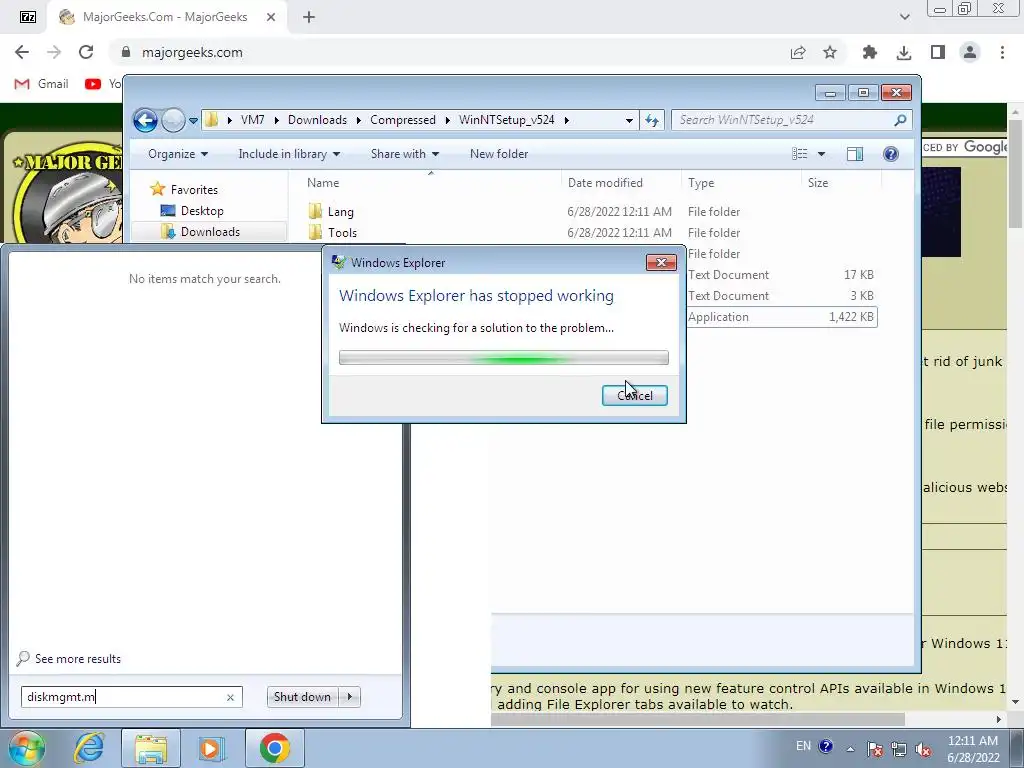Click VM7 in the address breadcrumb
This screenshot has width=1024, height=768.
[x=252, y=120]
